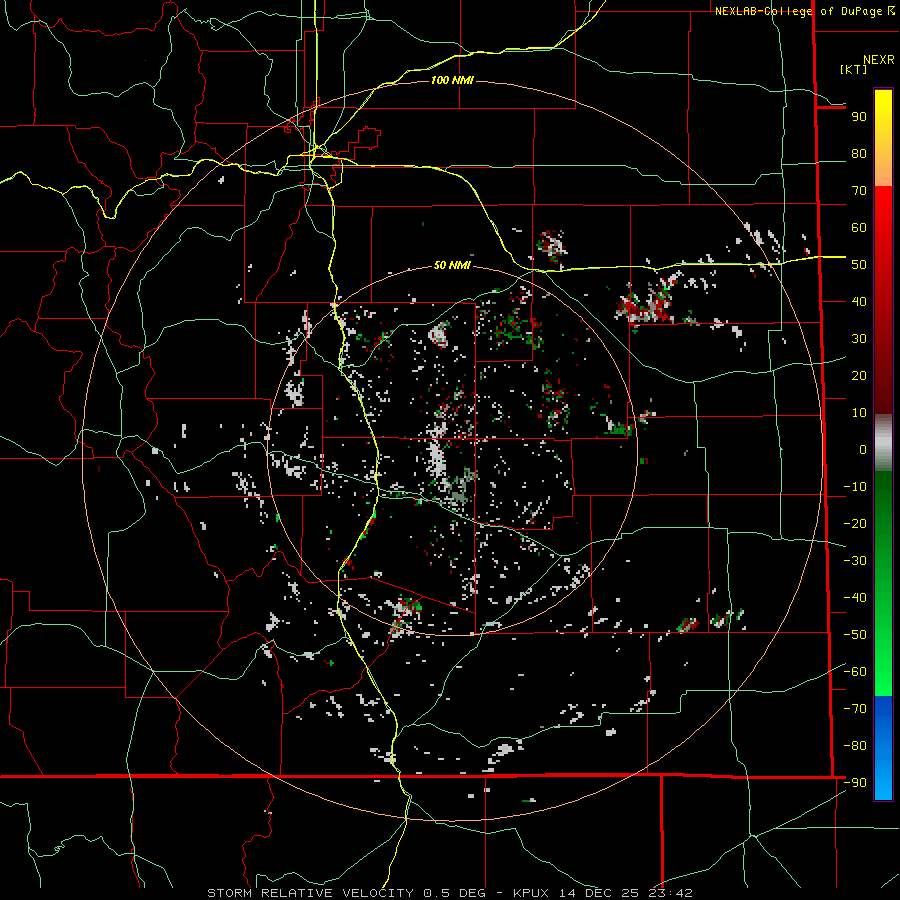Click the 70 value on the velocity scale
Viewport: 900px width, 900px height.
pos(859,191)
